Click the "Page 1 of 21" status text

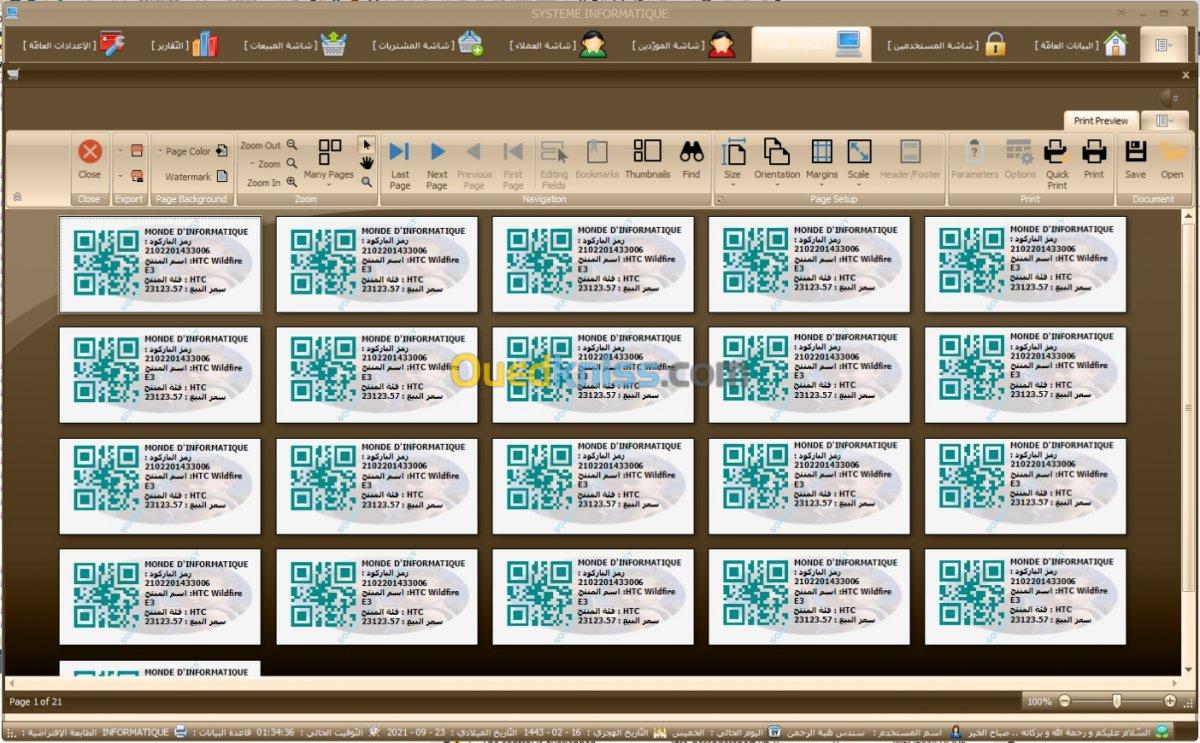tap(36, 702)
